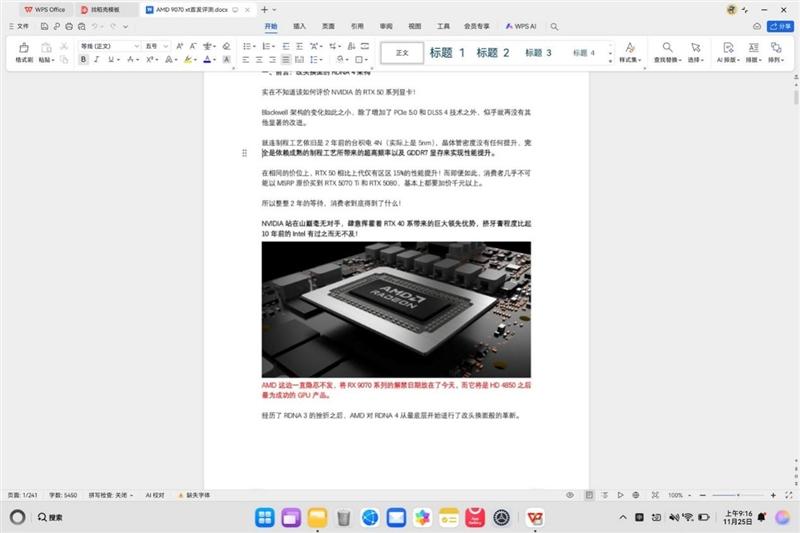800x533 pixels.
Task: Switch to the WPS Office home tab
Action: coord(45,10)
